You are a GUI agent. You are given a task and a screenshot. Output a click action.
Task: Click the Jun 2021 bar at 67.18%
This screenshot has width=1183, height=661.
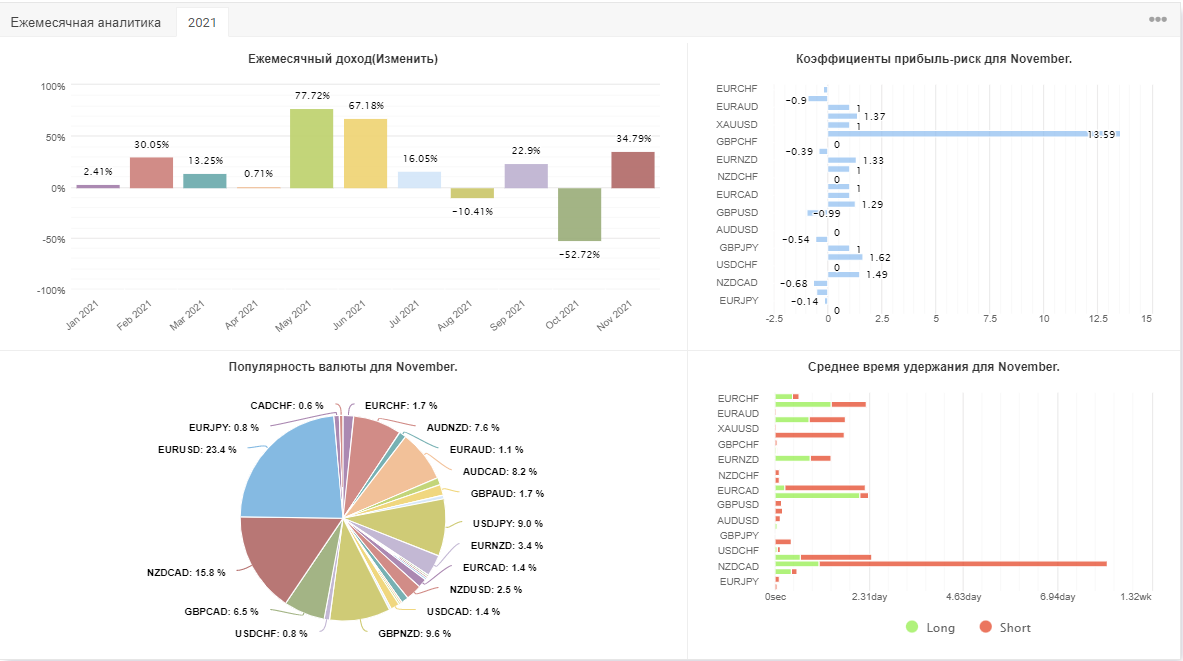(366, 154)
